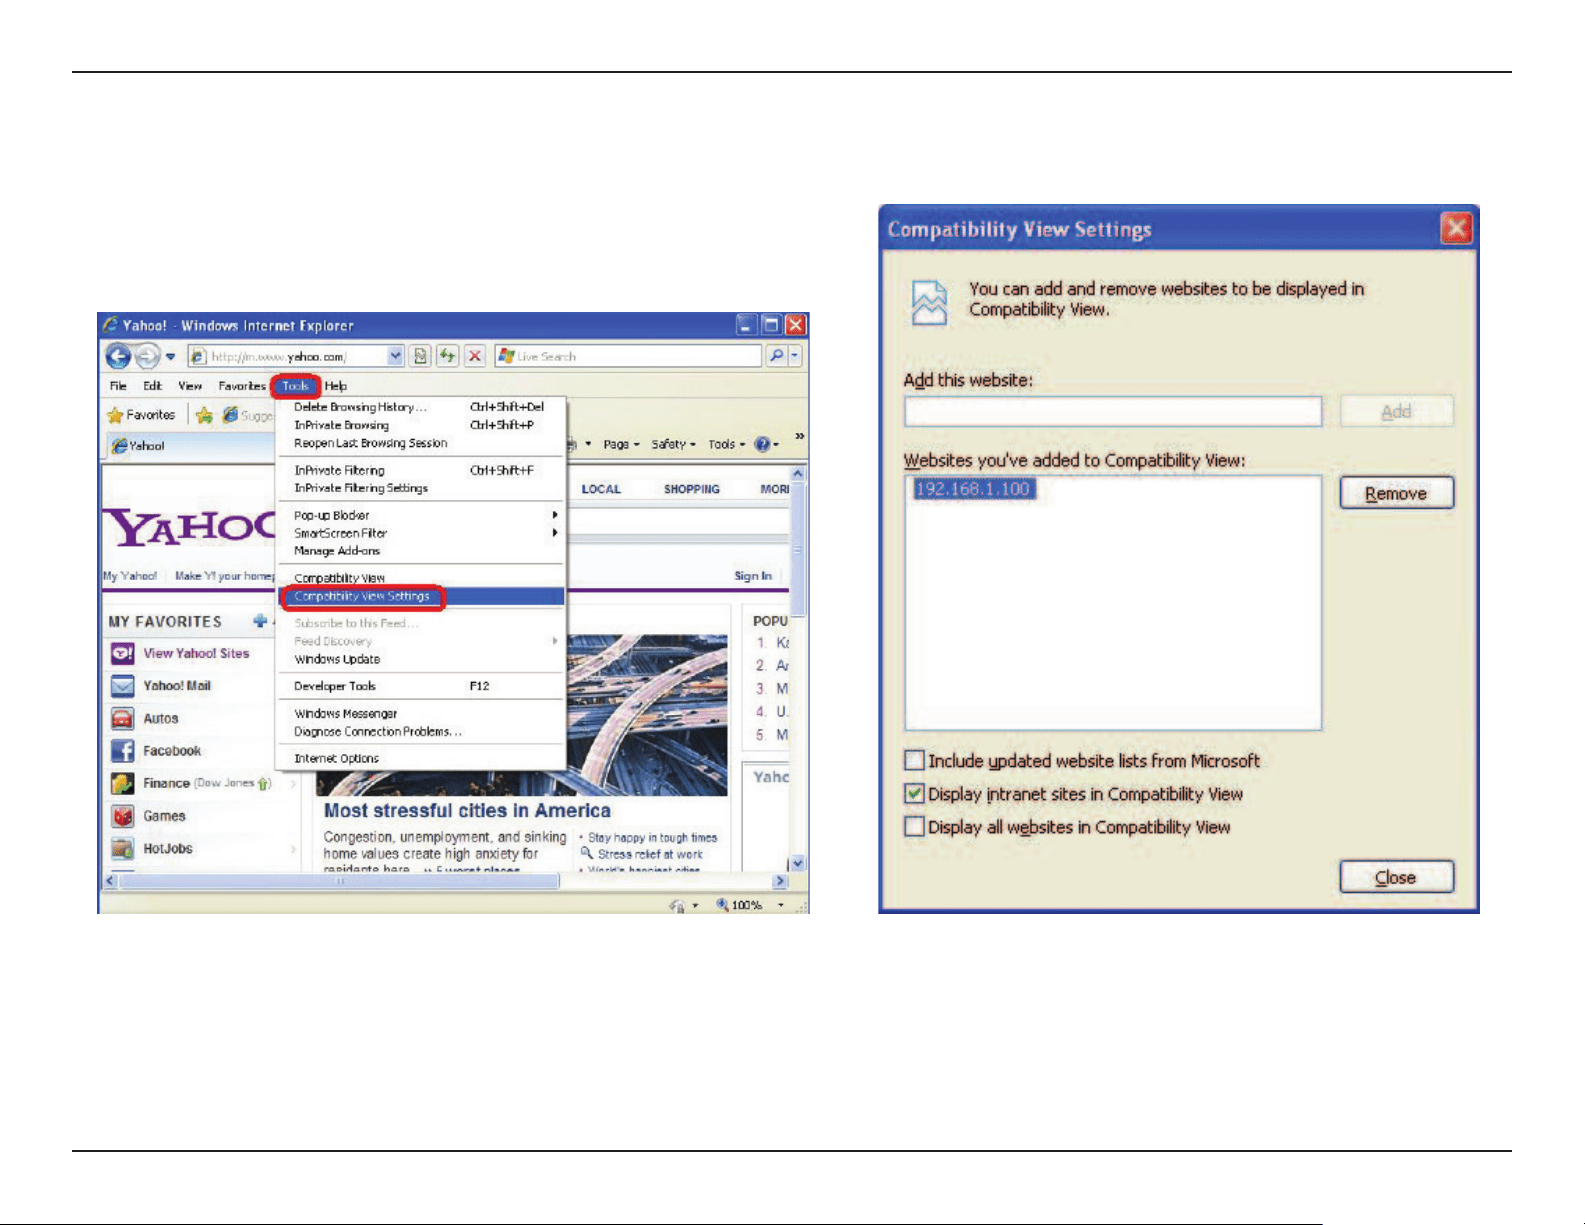
Task: Open the Safety dropdown on command bar
Action: point(673,445)
